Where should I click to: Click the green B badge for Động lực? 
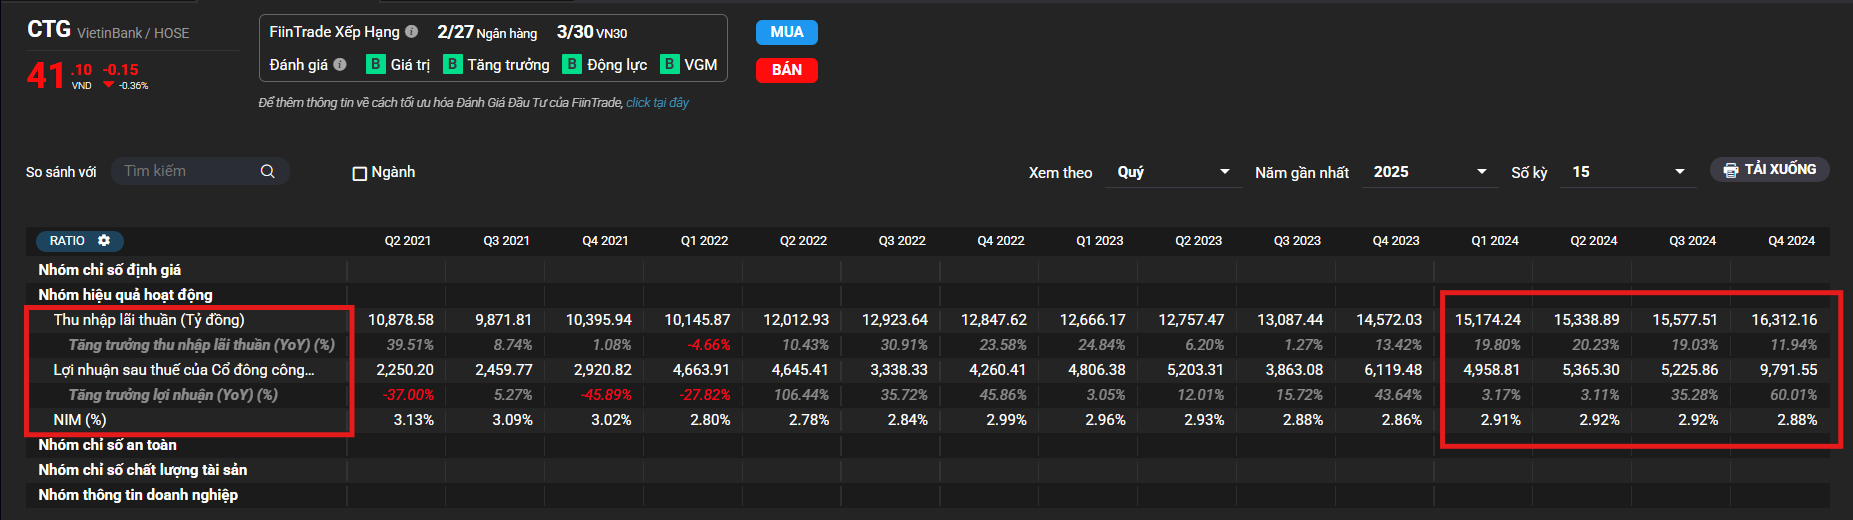click(572, 64)
